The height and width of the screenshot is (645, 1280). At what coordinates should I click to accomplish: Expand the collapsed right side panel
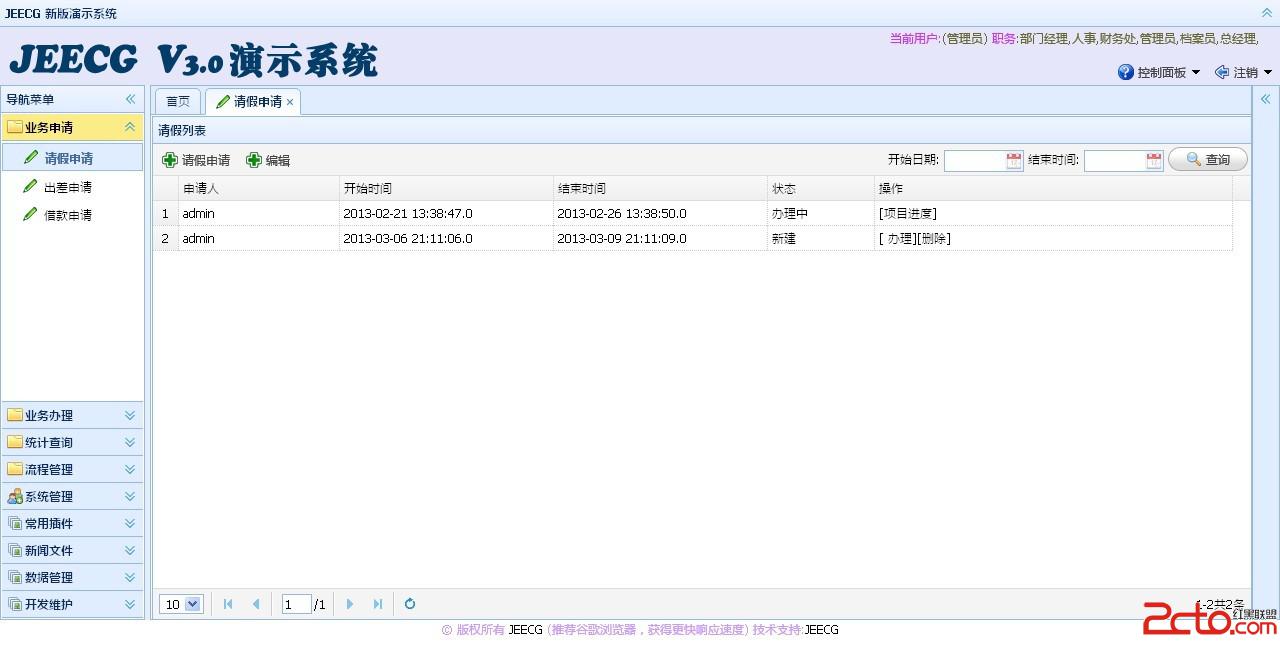pyautogui.click(x=1265, y=99)
